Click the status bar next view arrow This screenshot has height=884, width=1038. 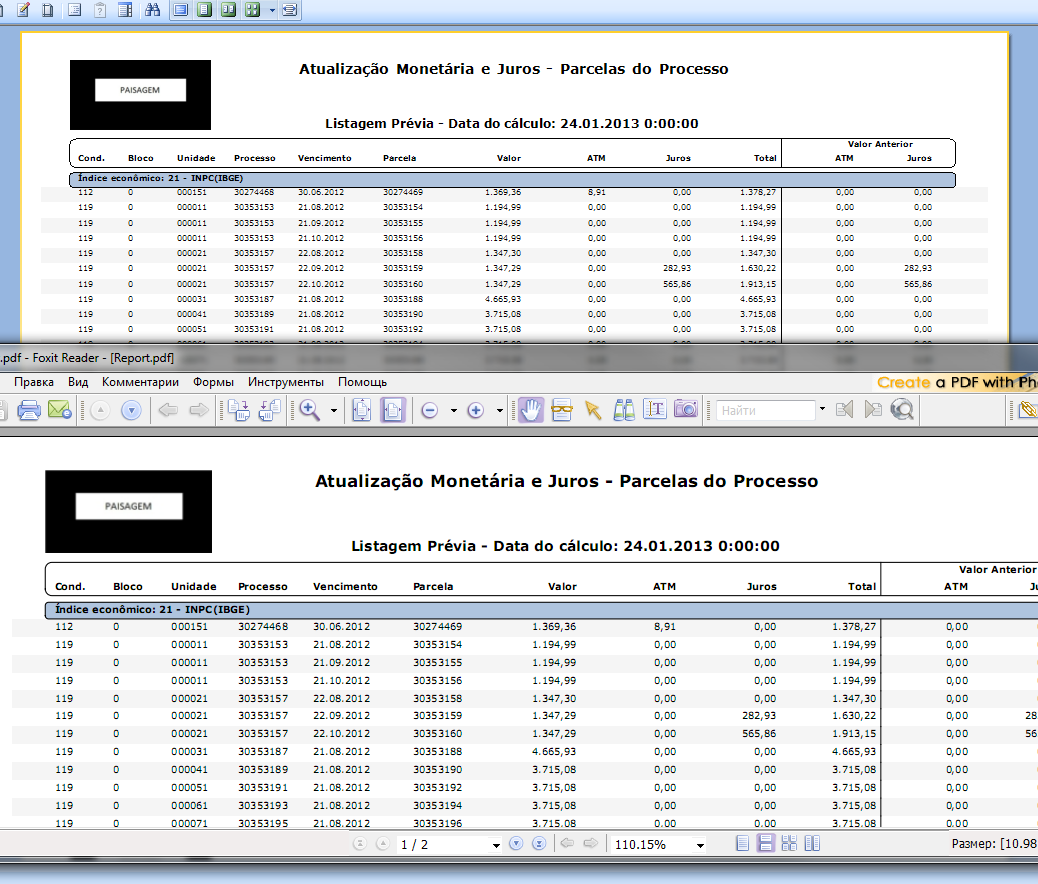click(x=590, y=843)
